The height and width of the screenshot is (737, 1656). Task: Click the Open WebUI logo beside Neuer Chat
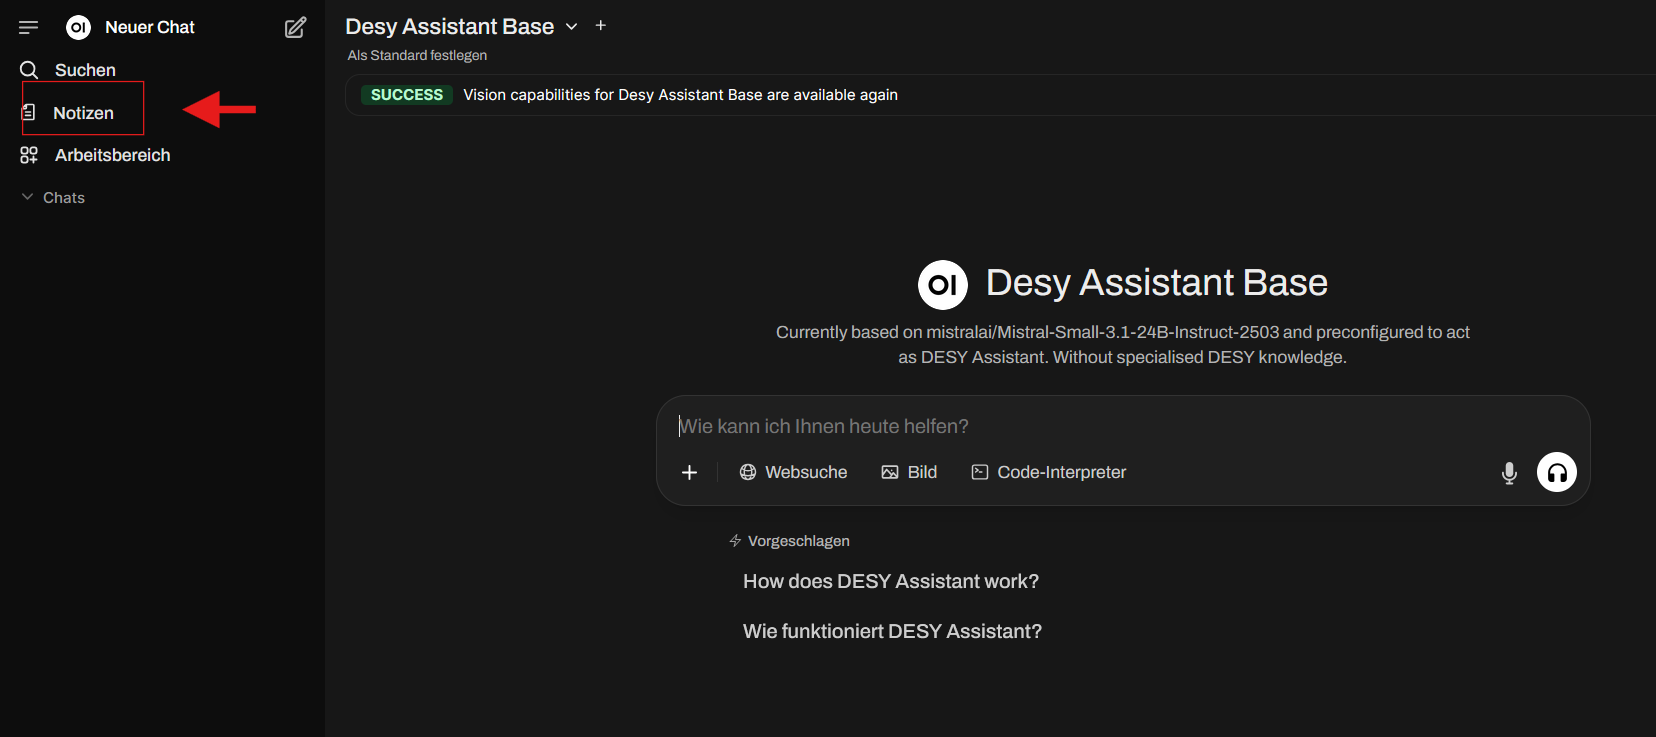(78, 27)
